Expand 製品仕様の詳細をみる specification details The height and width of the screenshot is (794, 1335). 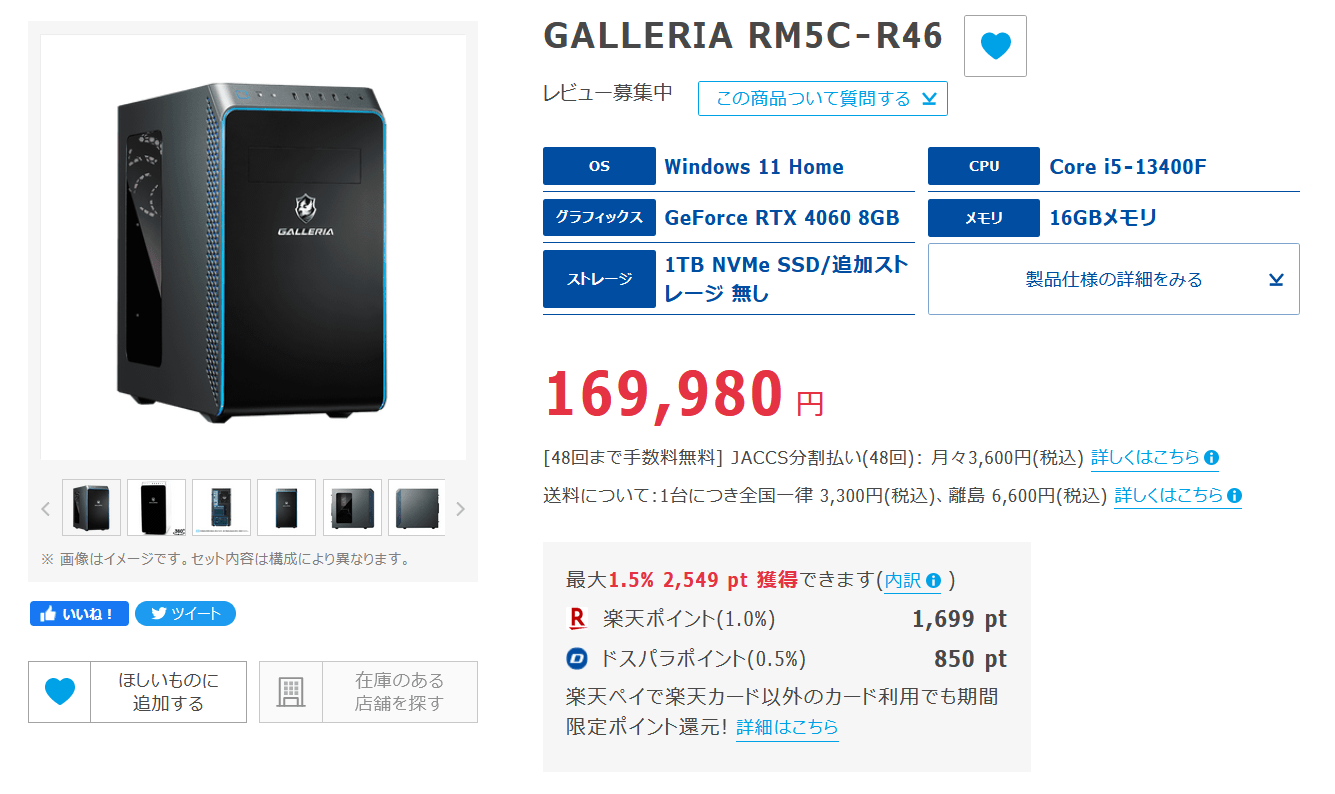click(1114, 279)
